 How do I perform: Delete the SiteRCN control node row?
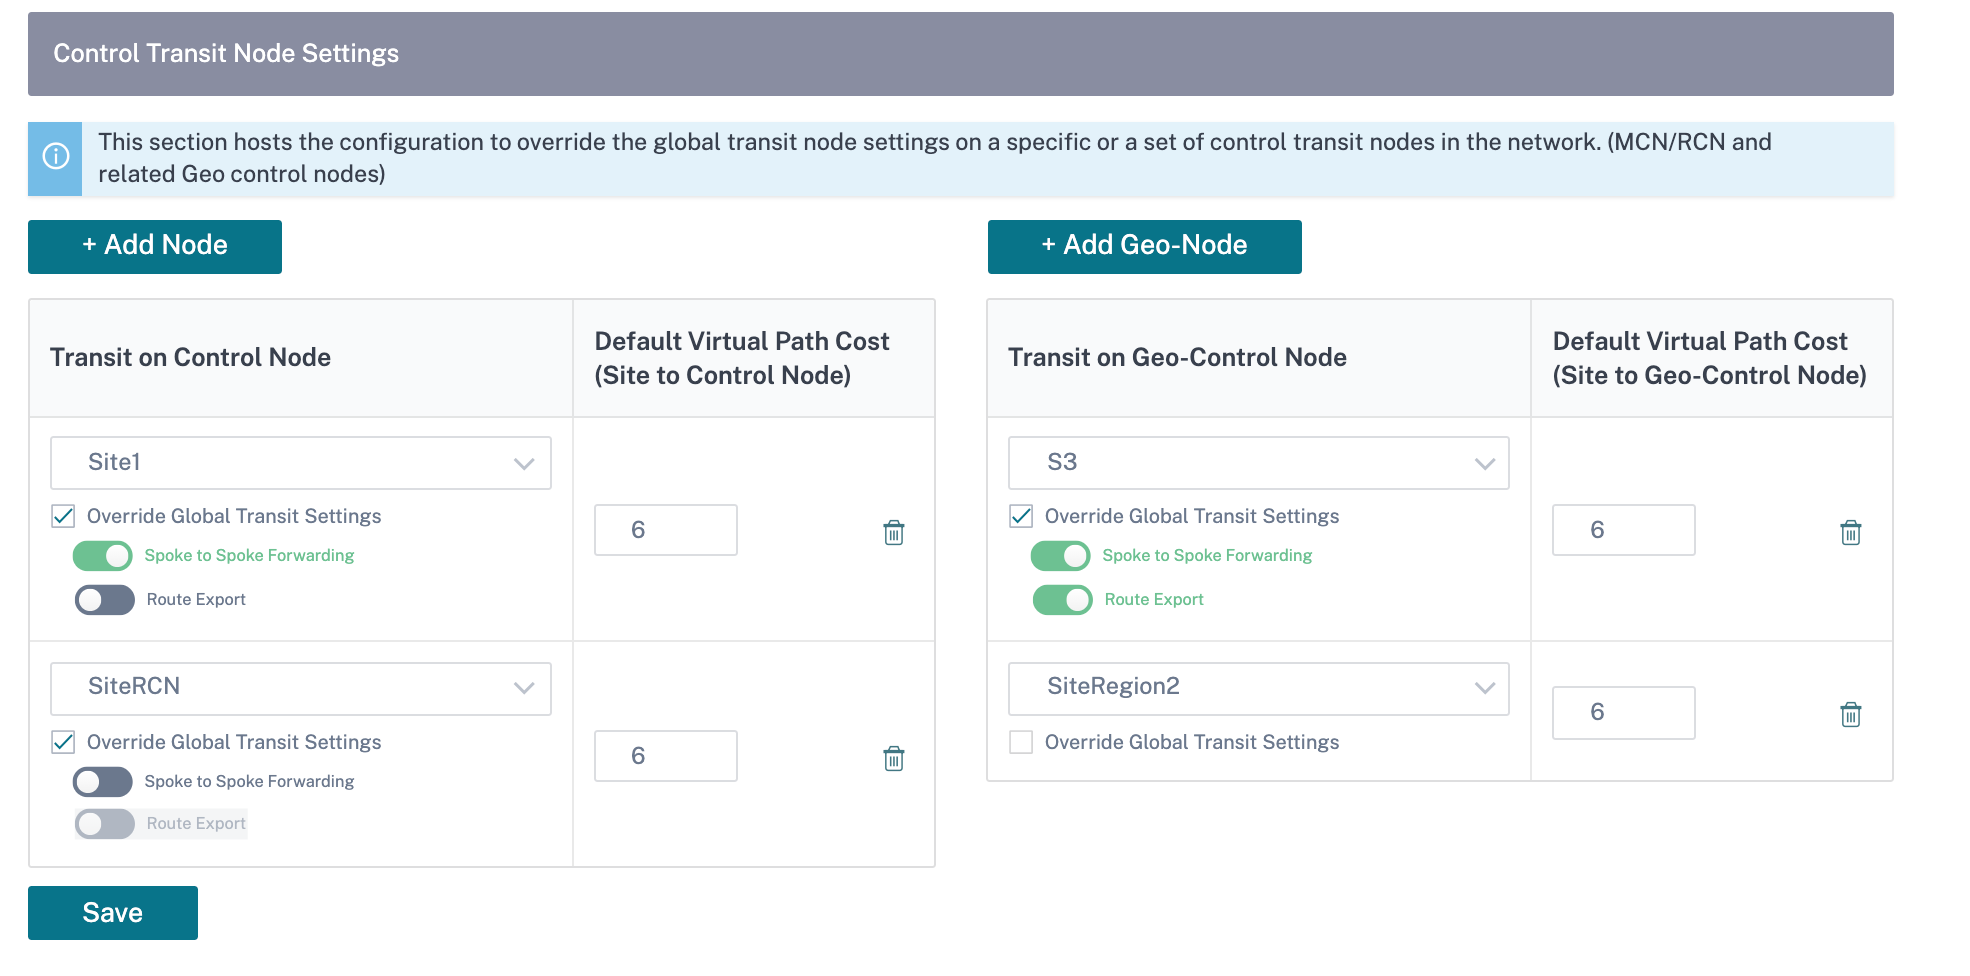pyautogui.click(x=894, y=758)
